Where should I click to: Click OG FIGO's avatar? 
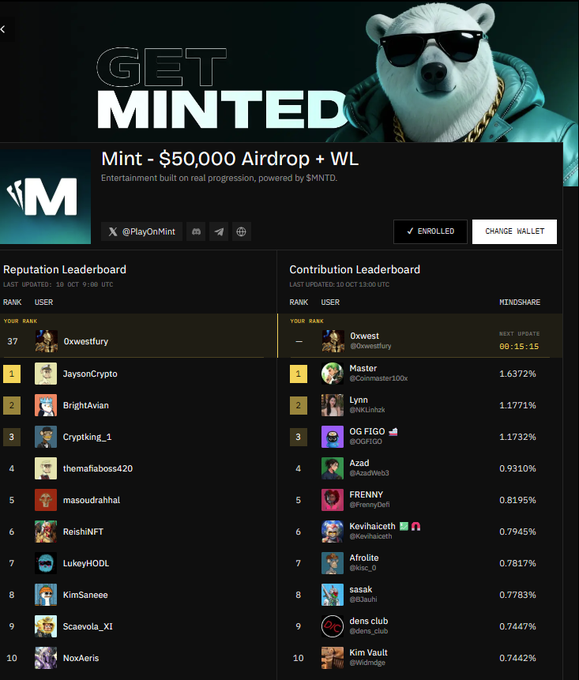(x=332, y=437)
